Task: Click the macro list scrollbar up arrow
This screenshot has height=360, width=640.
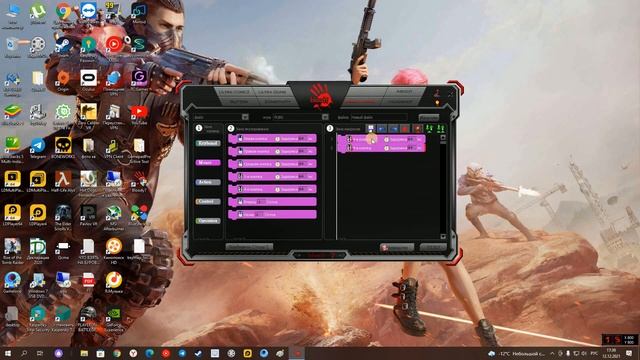Action: pos(443,138)
